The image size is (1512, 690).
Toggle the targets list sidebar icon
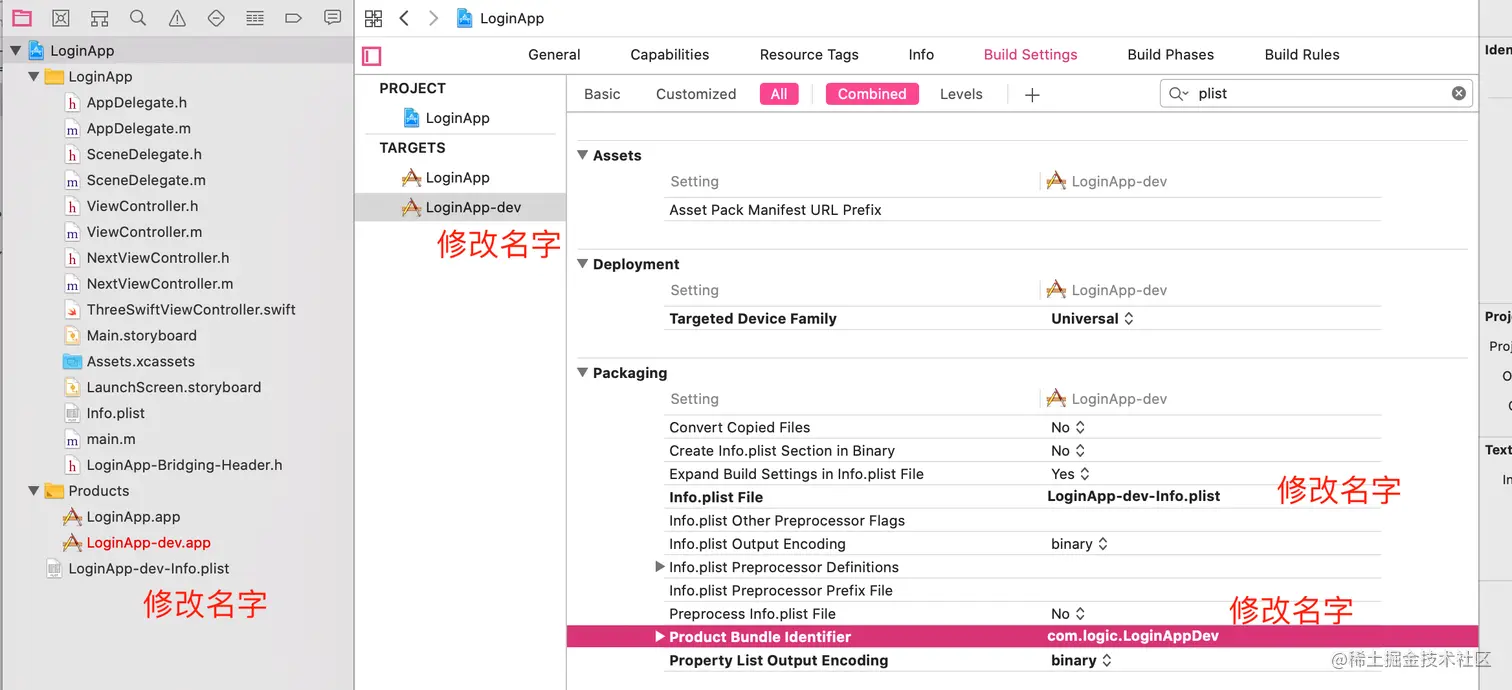pos(372,56)
